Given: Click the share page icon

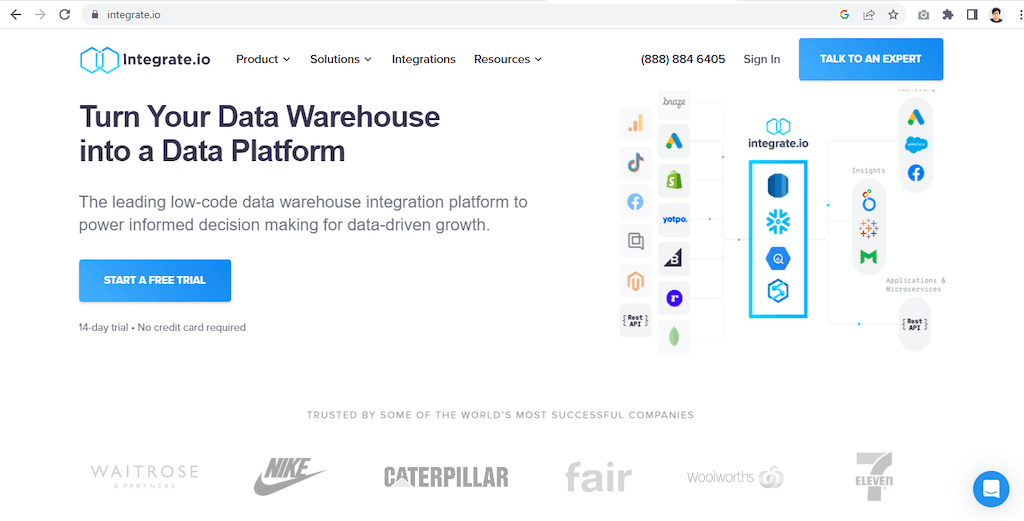Looking at the screenshot, I should [869, 14].
